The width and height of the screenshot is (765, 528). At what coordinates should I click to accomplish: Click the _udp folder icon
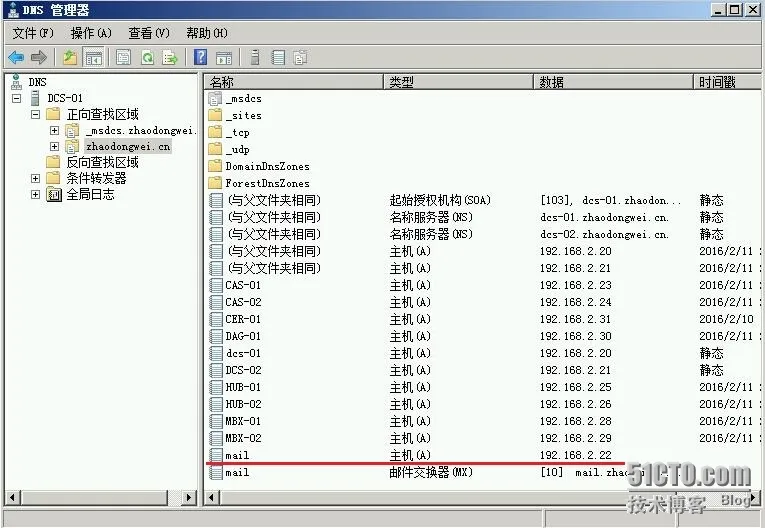pyautogui.click(x=215, y=149)
